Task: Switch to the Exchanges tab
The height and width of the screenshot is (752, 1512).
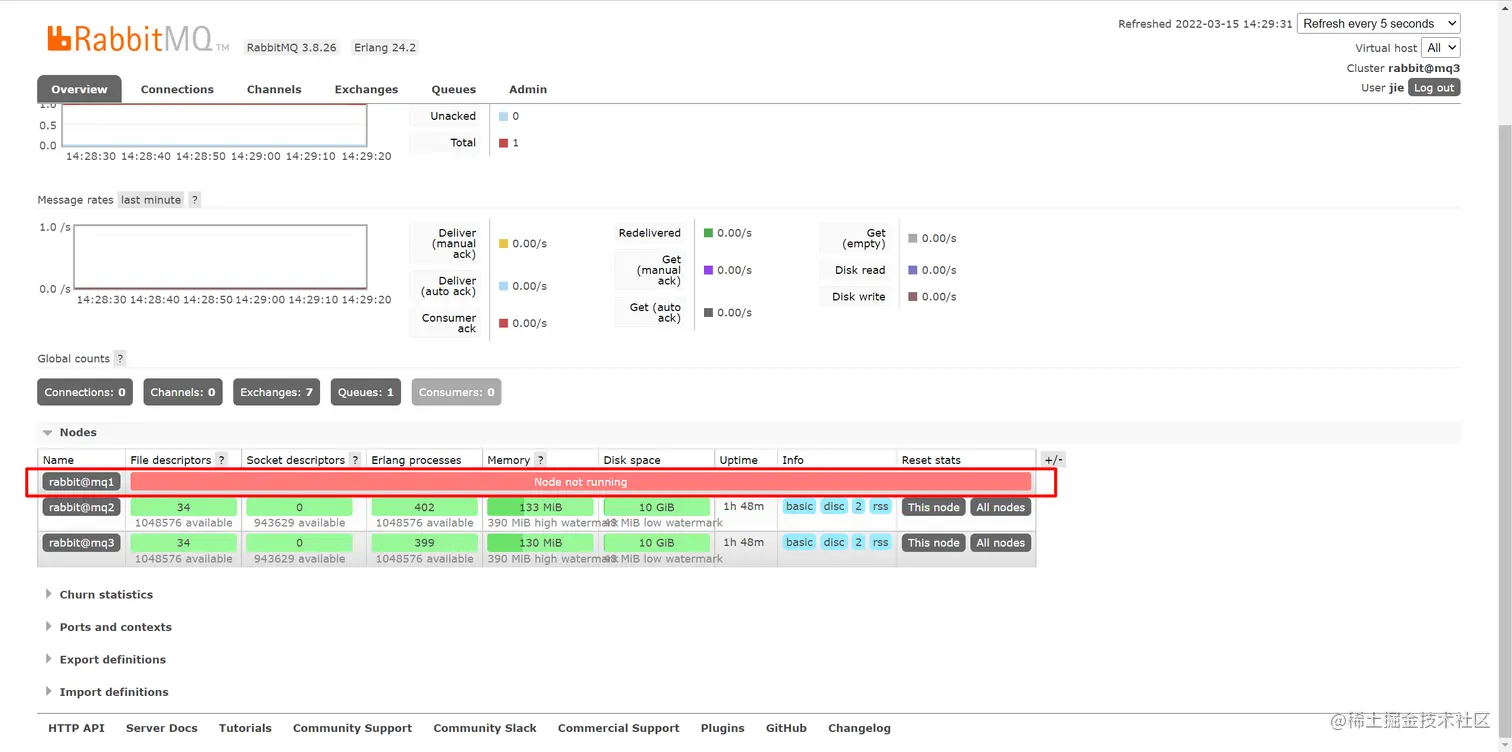Action: (366, 89)
